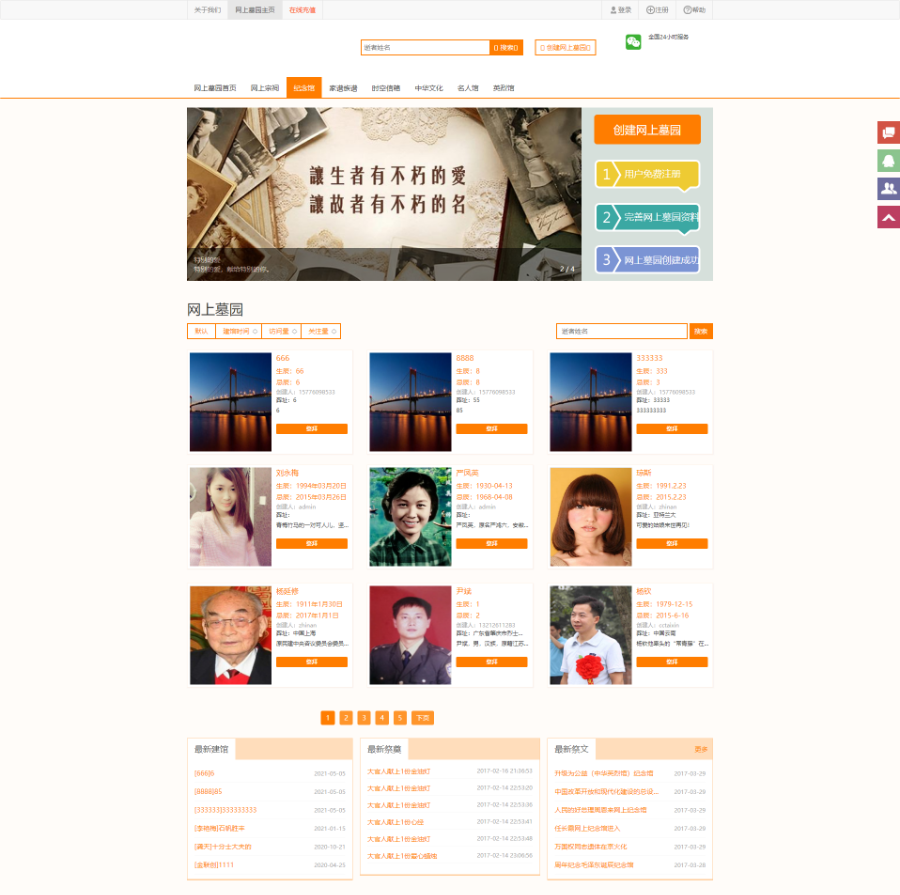Go to 网上墓园首页 nav tab
The image size is (900, 895).
[x=215, y=88]
